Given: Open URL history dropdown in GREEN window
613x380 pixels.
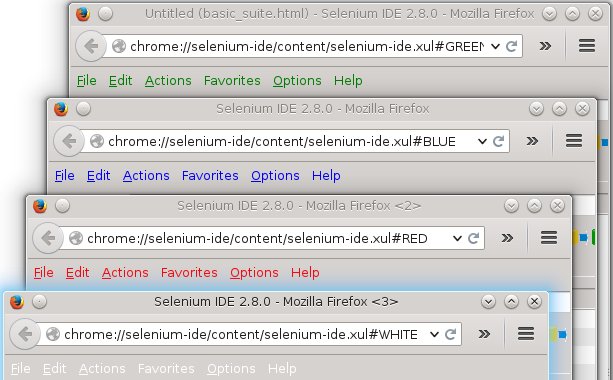Looking at the screenshot, I should point(495,47).
